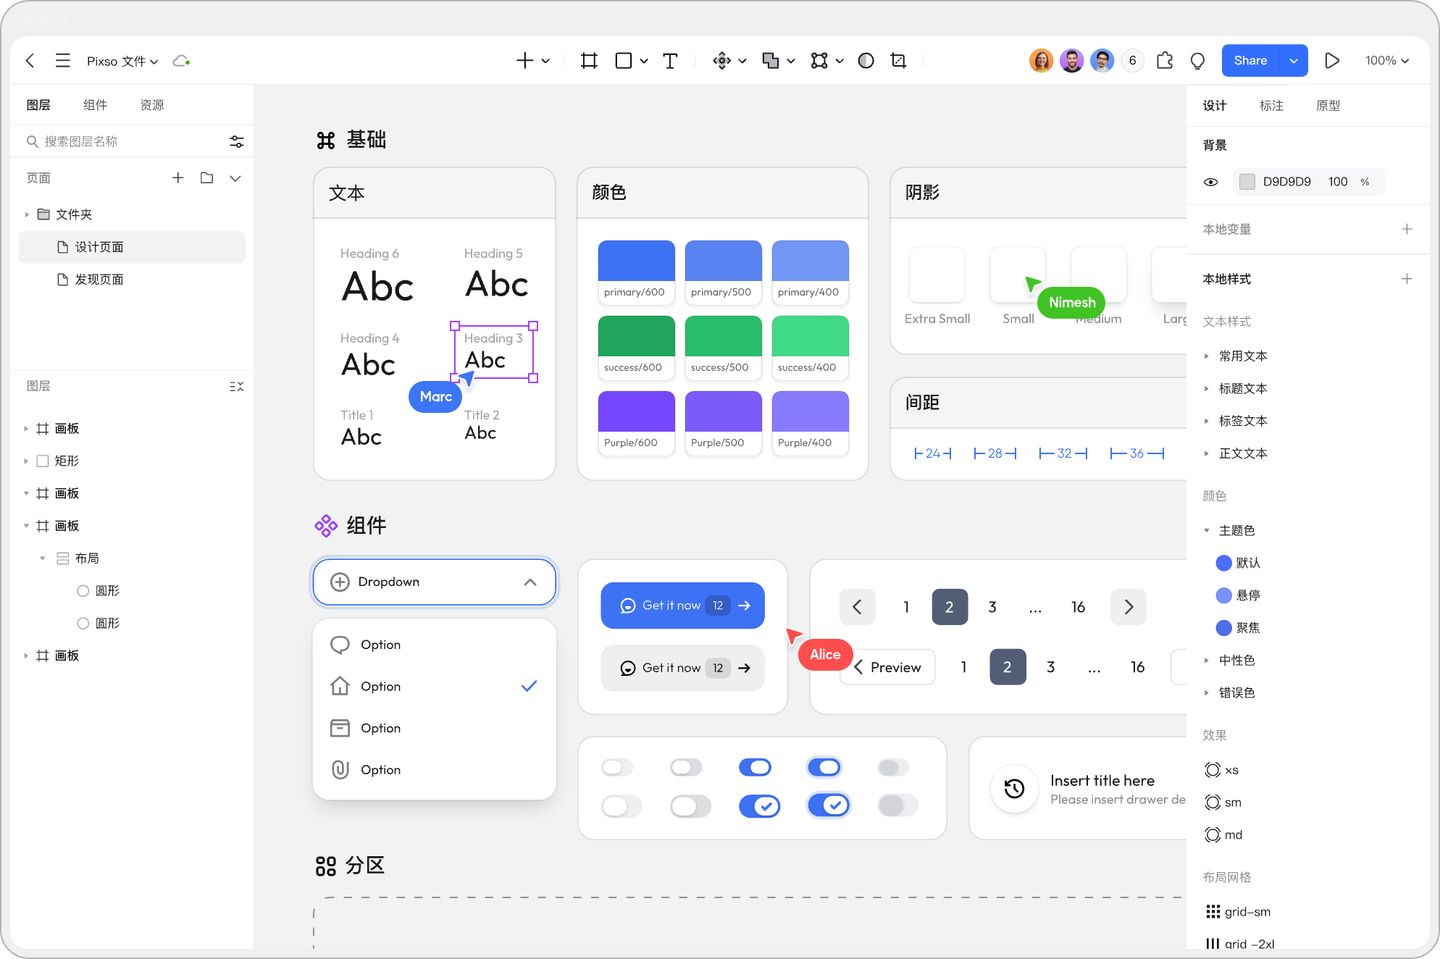Image resolution: width=1440 pixels, height=959 pixels.
Task: Open the 原型 tab in right panel
Action: 1328,105
